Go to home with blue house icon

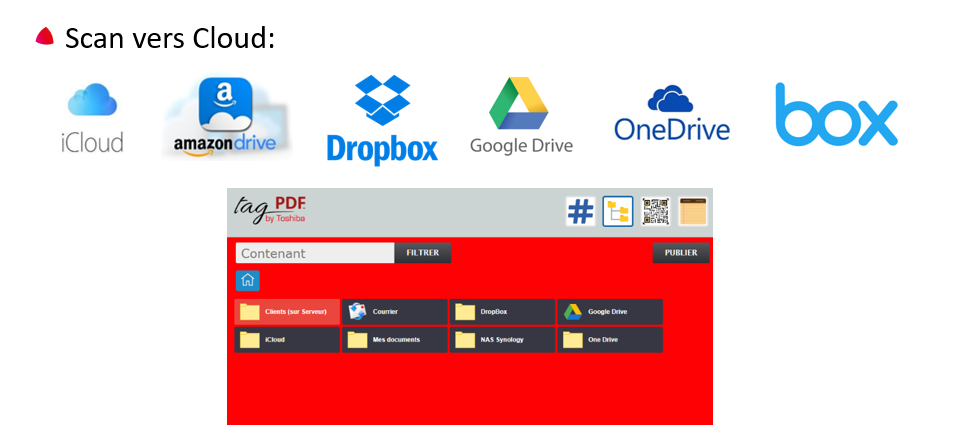[x=248, y=281]
